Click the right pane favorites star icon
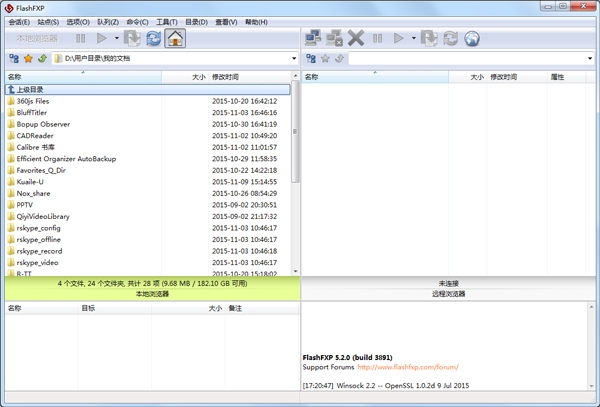Image resolution: width=600 pixels, height=407 pixels. (x=325, y=58)
